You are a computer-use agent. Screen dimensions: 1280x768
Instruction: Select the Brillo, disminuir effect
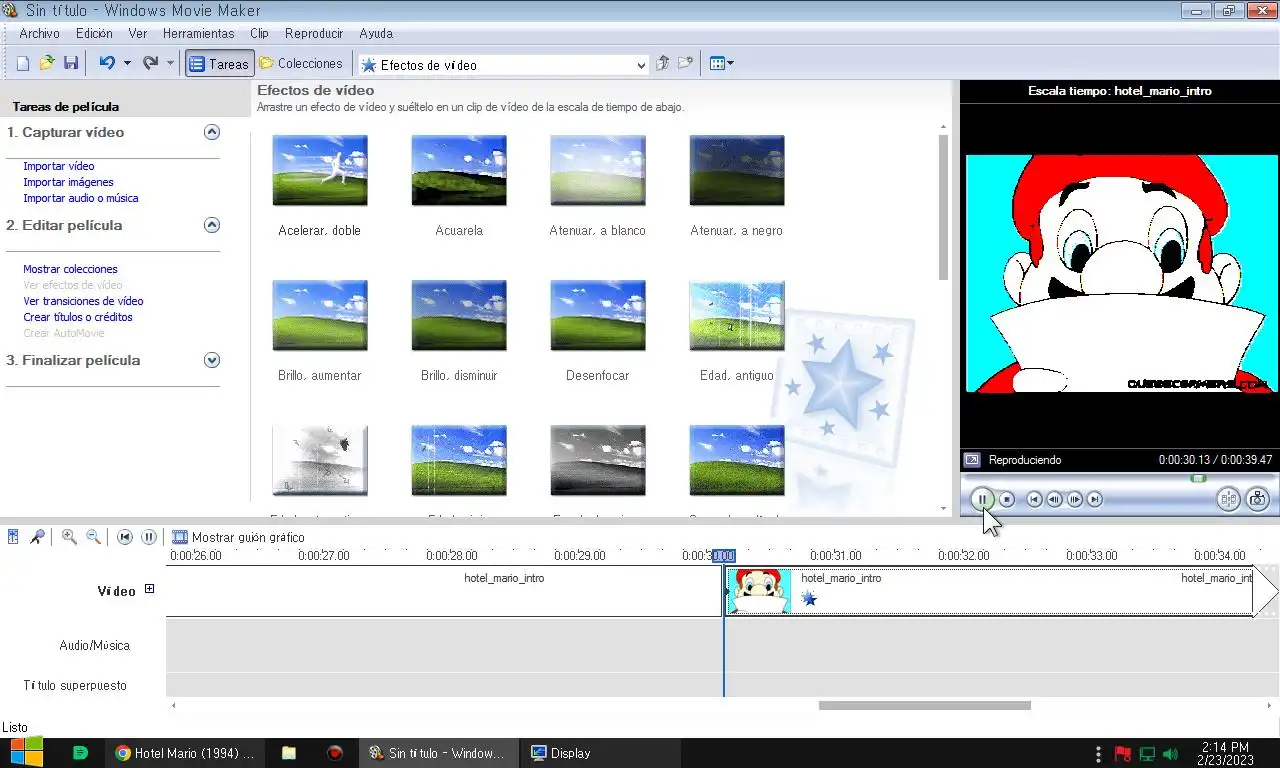[459, 316]
